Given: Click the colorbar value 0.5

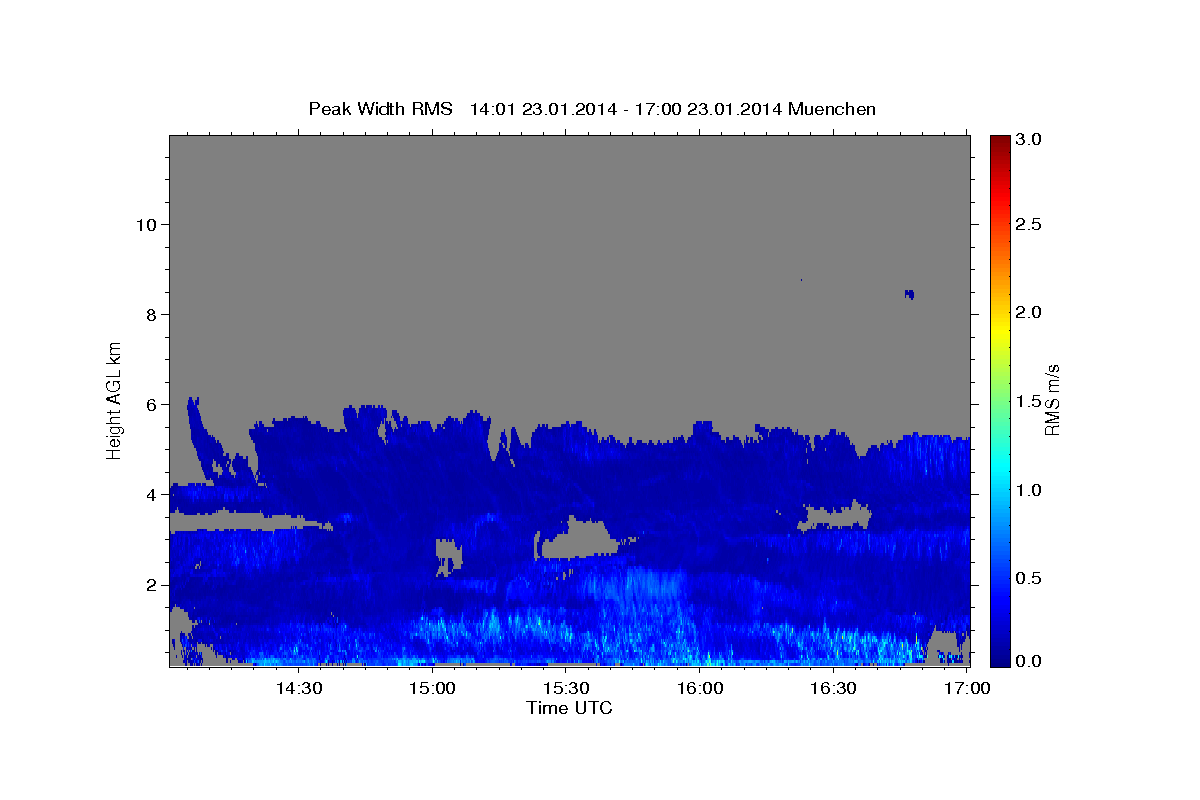Looking at the screenshot, I should click(1029, 579).
